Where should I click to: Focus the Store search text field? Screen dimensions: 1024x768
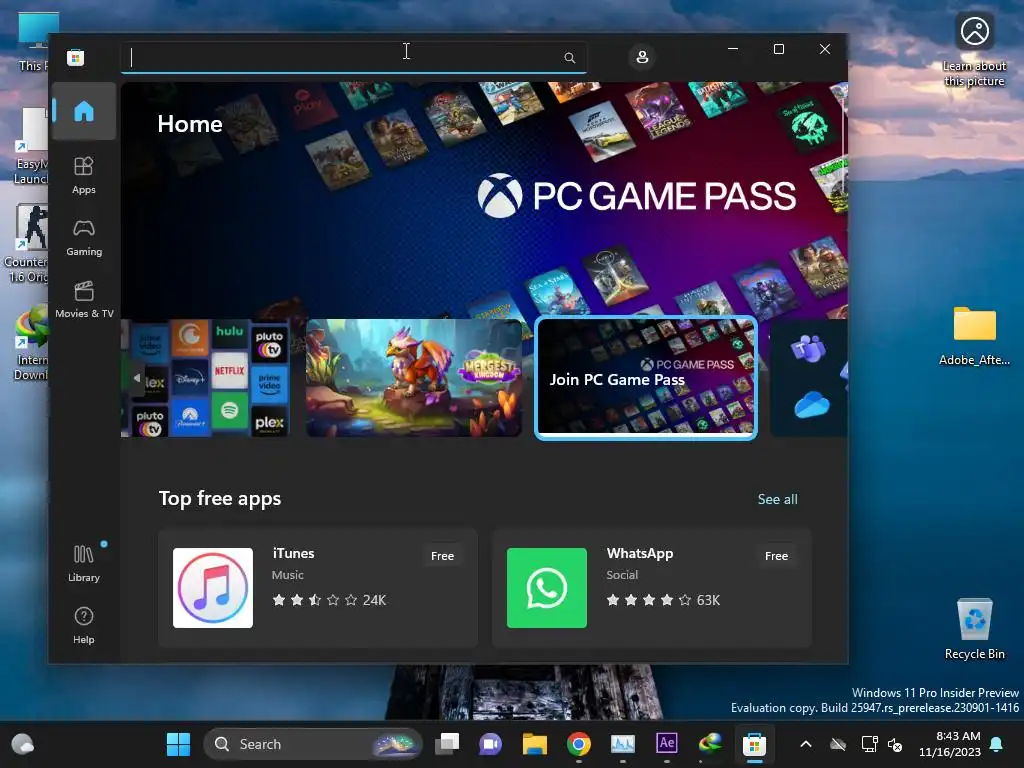353,57
